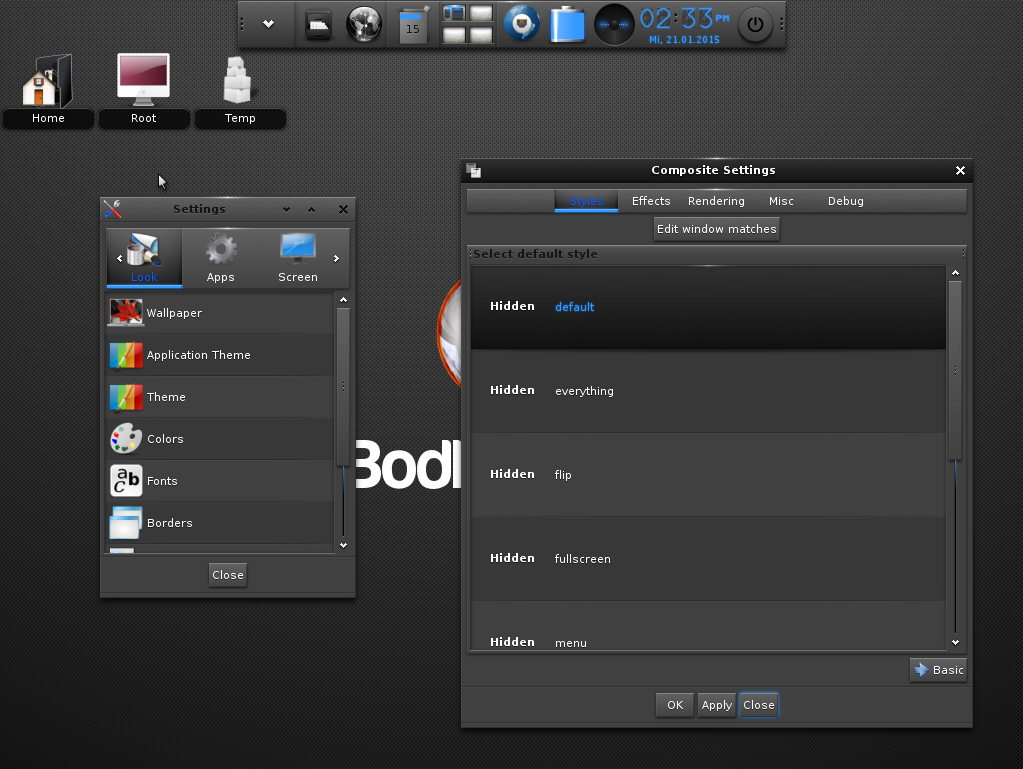
Task: Click the style list scrollbar thumb
Action: click(x=955, y=370)
